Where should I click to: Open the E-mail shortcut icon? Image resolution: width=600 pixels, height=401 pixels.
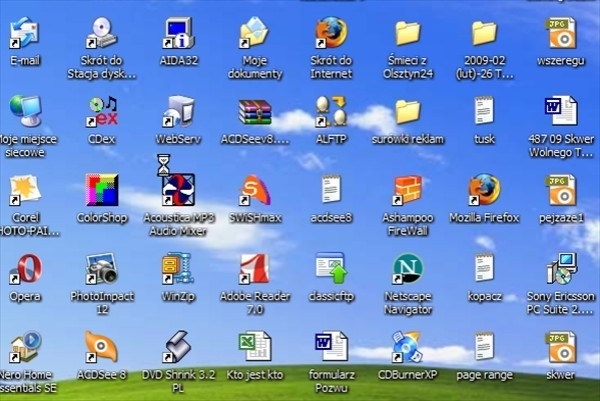click(x=24, y=33)
